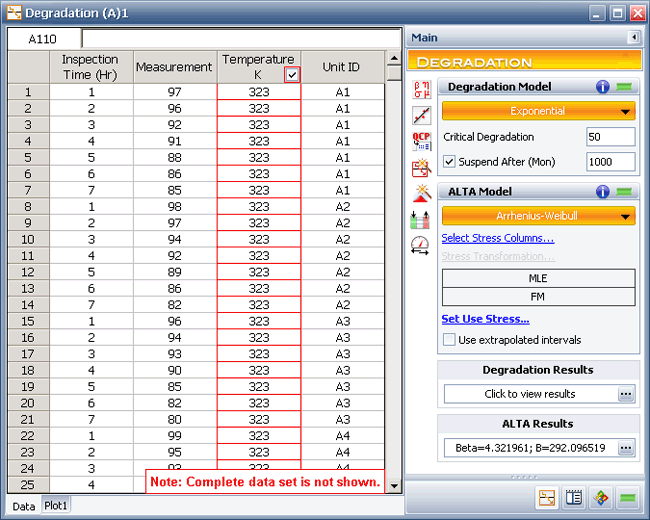This screenshot has width=650, height=520.
Task: Toggle the Suspend After (Mon) checkbox
Action: (449, 162)
